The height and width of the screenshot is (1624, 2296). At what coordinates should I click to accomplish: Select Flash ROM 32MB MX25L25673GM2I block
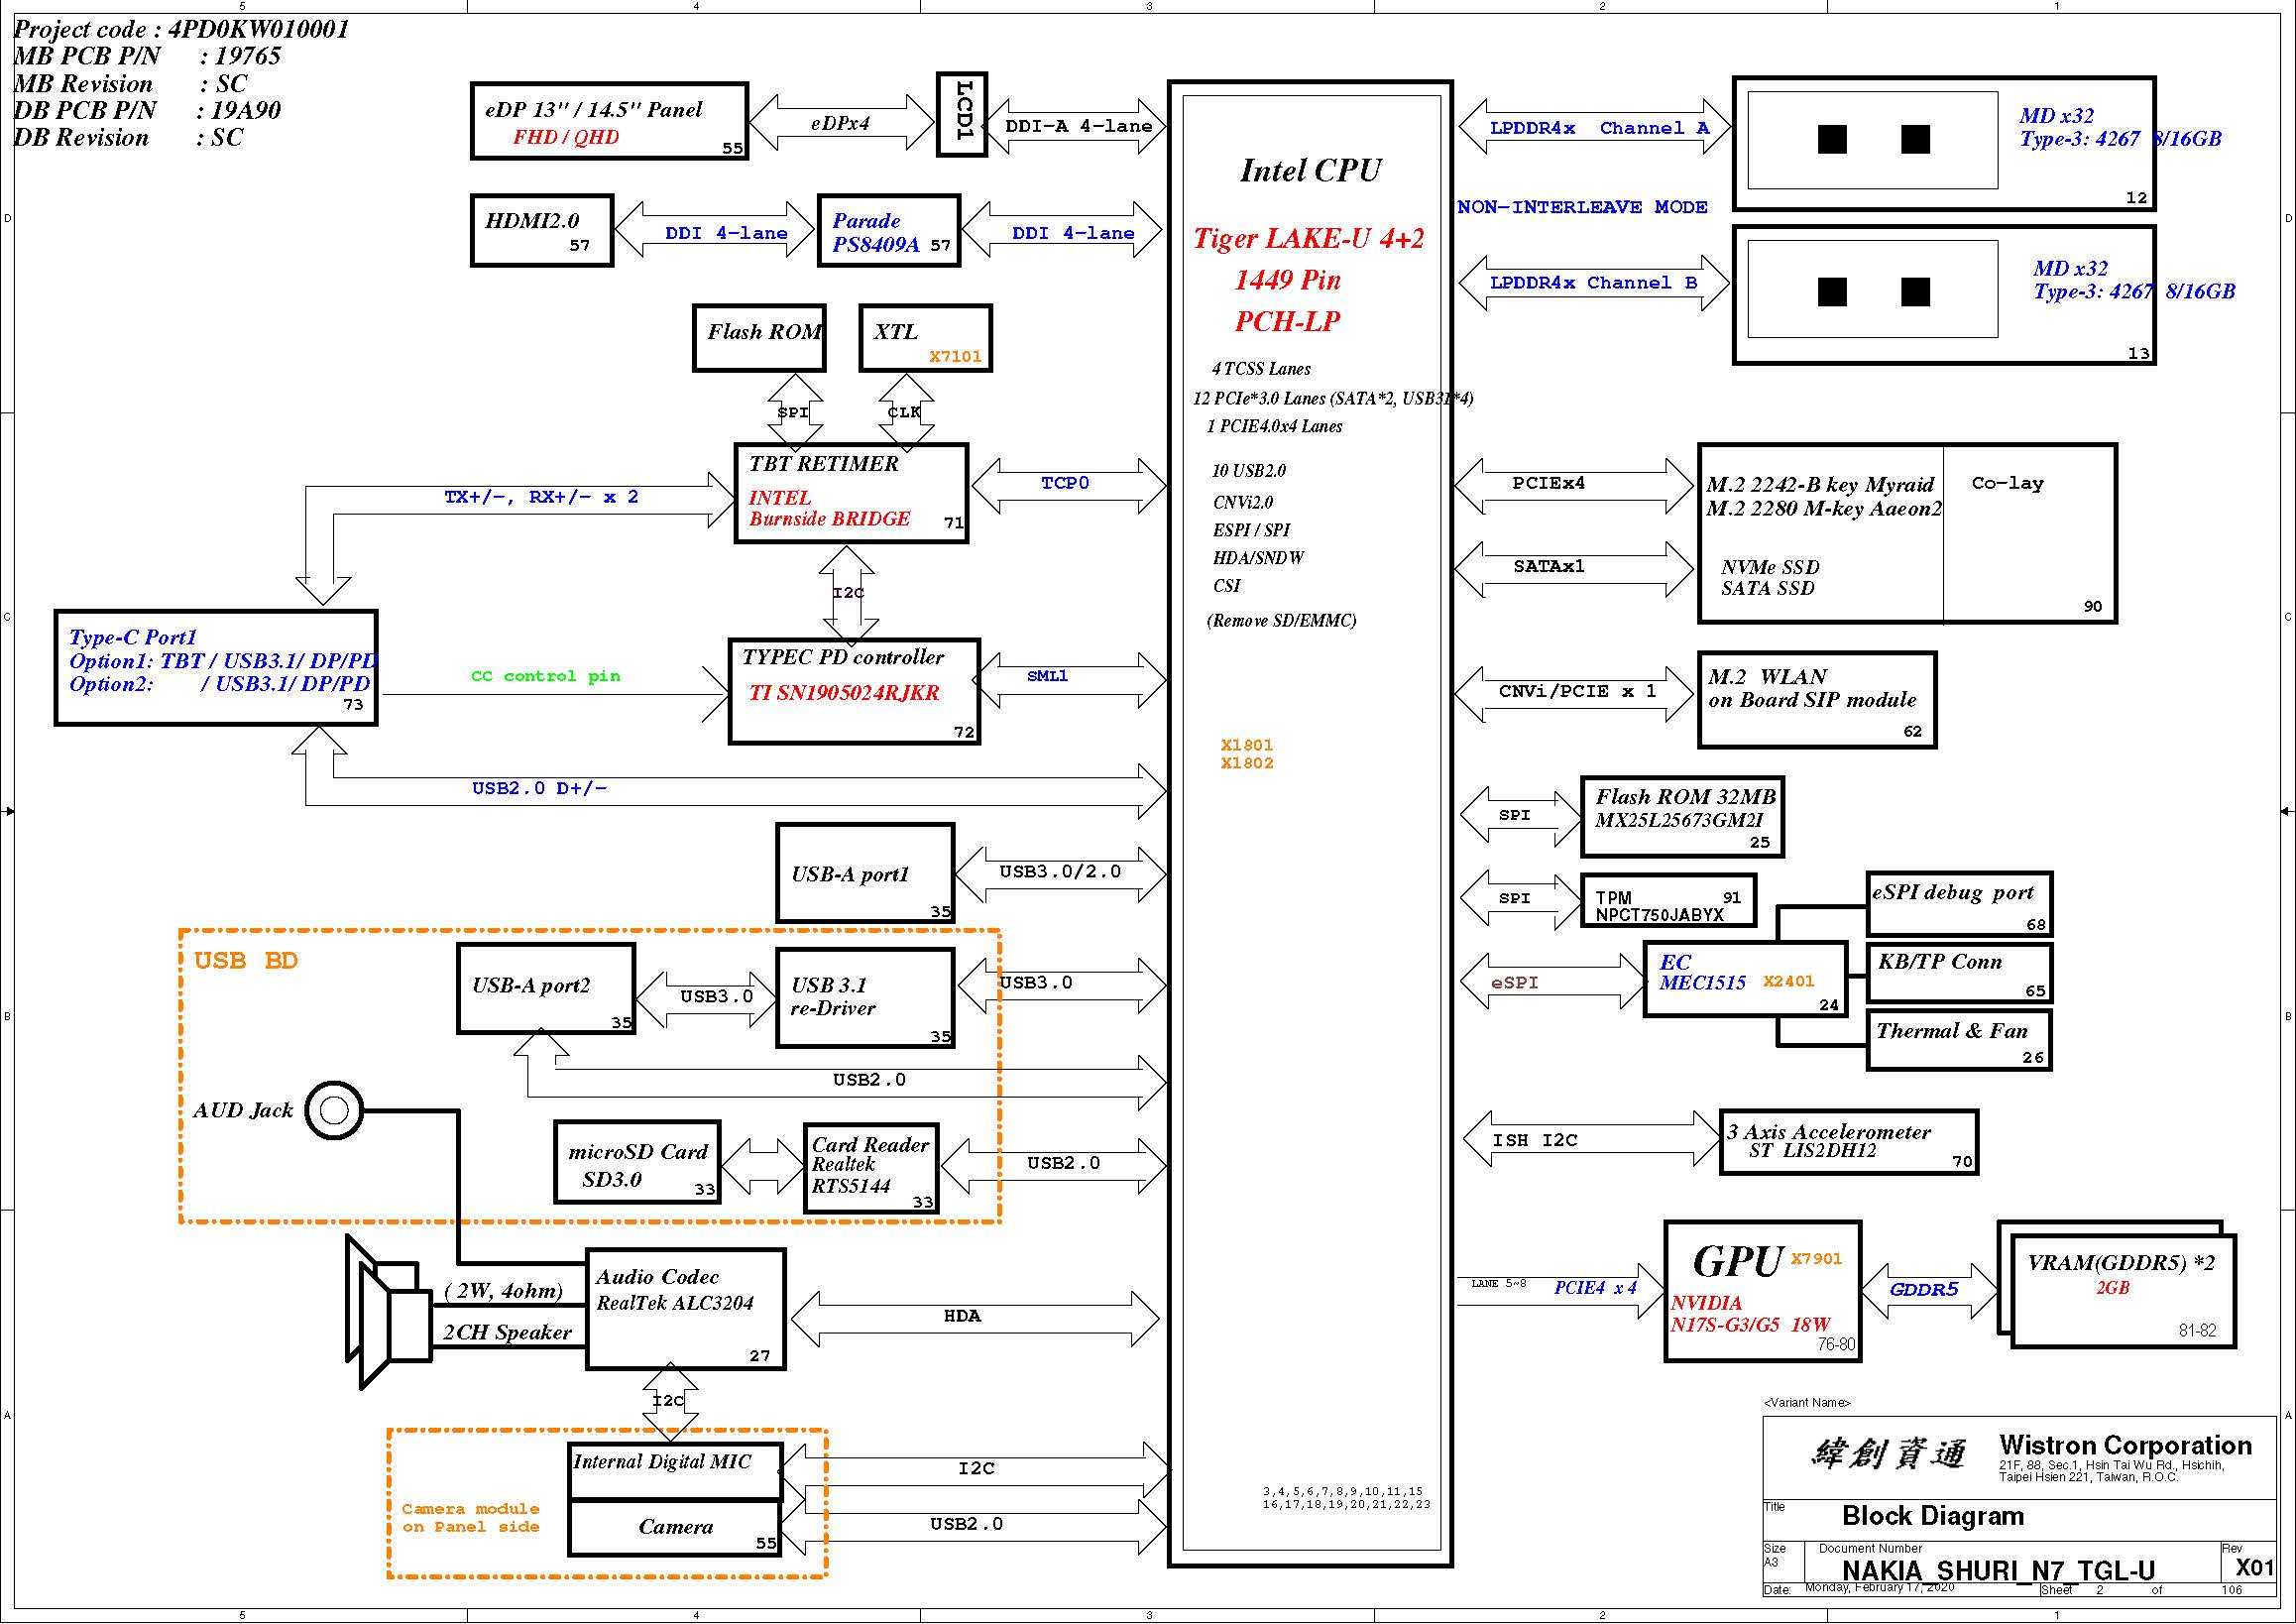pyautogui.click(x=1682, y=817)
